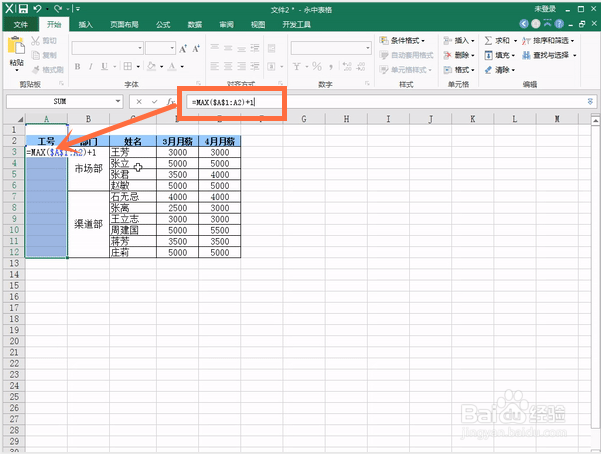Click Sort and Filter (排序和筛选)
The height and width of the screenshot is (454, 601).
pyautogui.click(x=548, y=40)
